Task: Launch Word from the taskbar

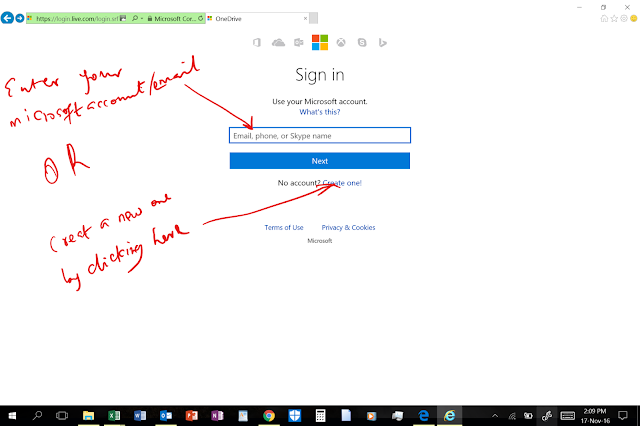Action: pyautogui.click(x=140, y=416)
